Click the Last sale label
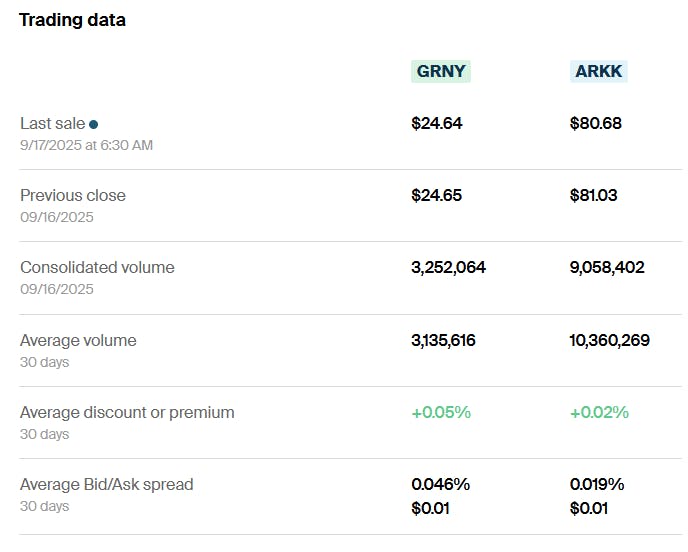This screenshot has width=688, height=552. pyautogui.click(x=53, y=124)
